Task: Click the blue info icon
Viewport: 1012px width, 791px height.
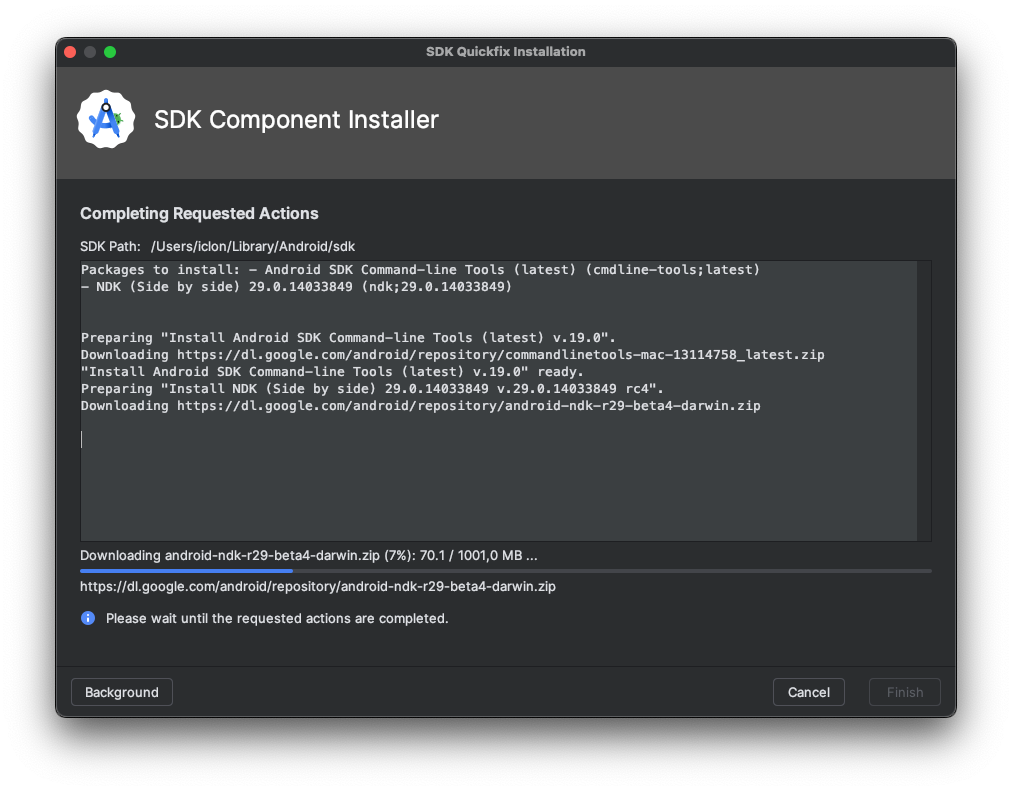Action: [88, 618]
